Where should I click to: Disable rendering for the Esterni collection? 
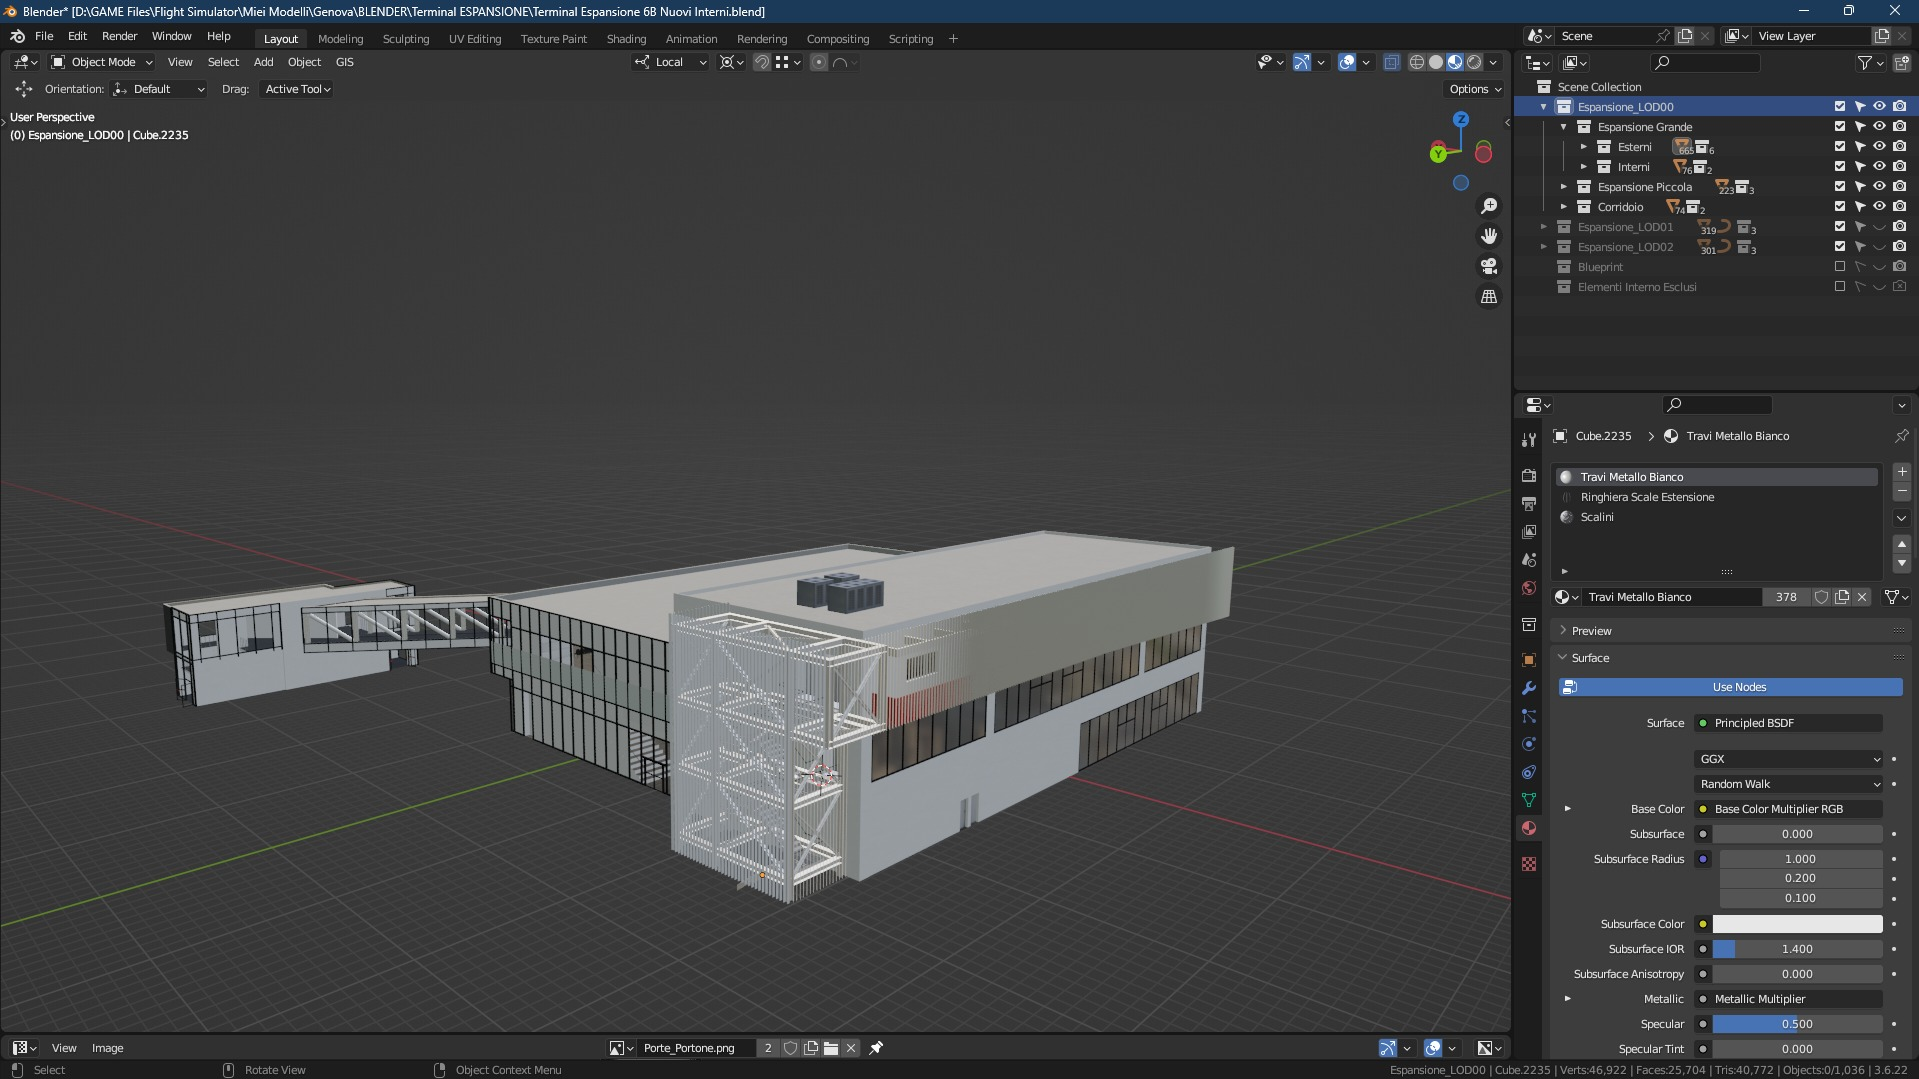click(1899, 147)
